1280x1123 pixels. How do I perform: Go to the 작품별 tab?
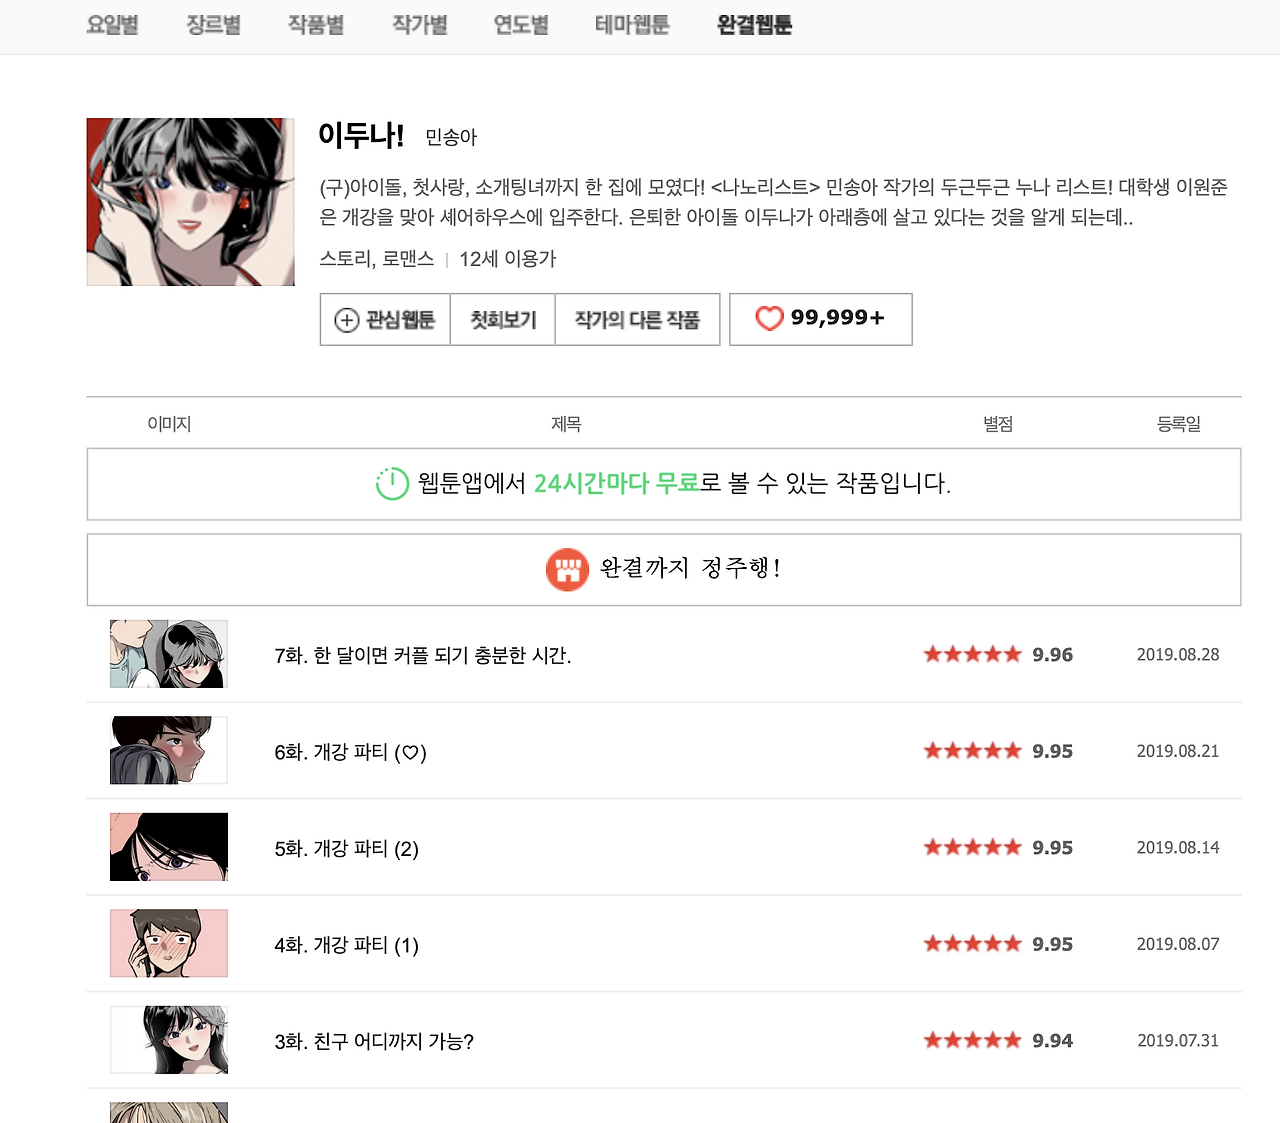[316, 25]
